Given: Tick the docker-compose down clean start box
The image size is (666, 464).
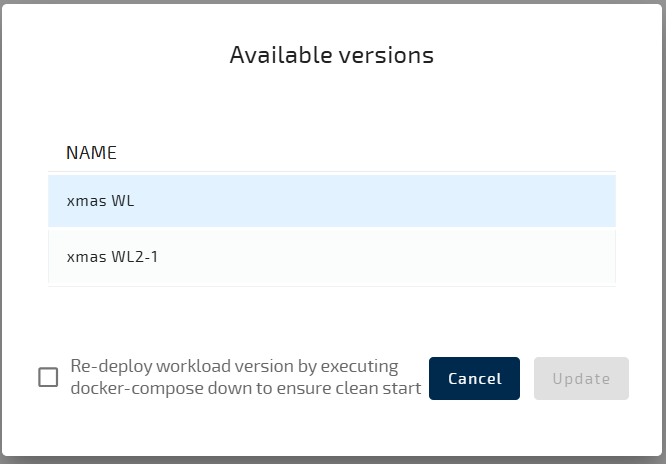Looking at the screenshot, I should click(48, 377).
